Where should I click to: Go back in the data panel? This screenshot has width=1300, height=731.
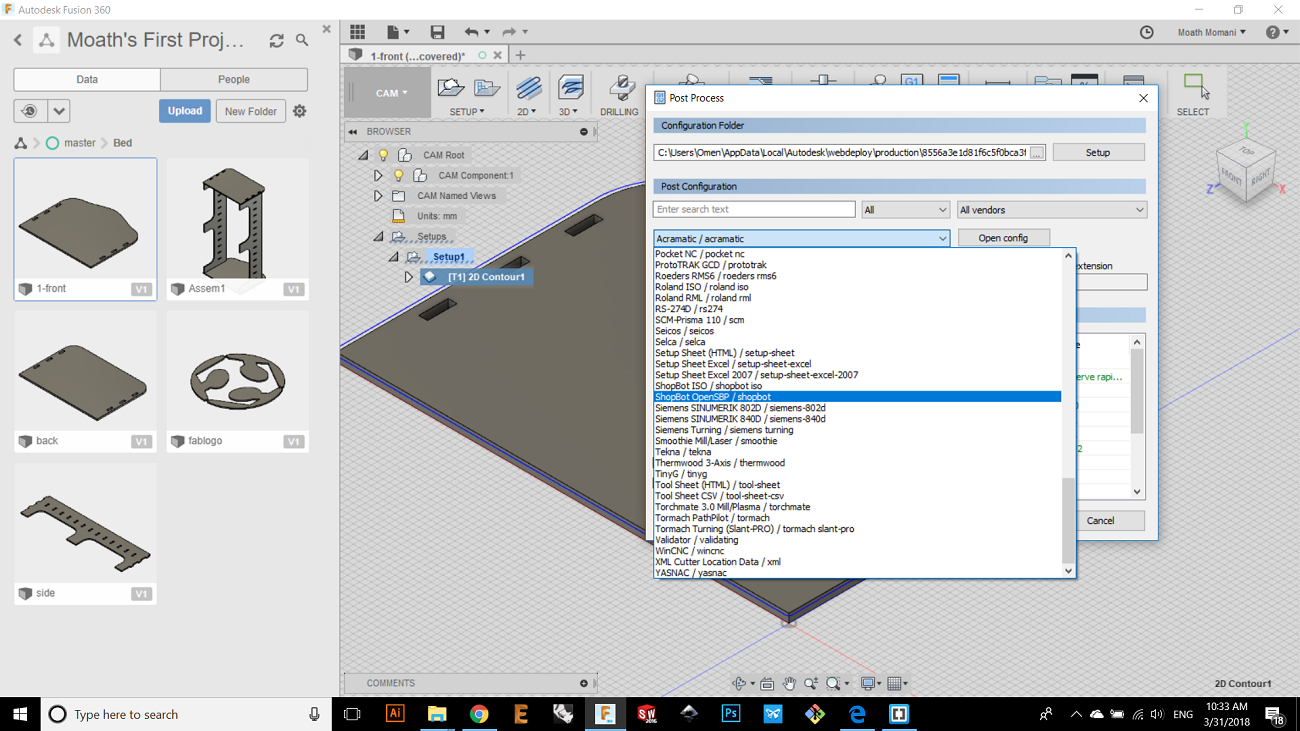(x=18, y=41)
